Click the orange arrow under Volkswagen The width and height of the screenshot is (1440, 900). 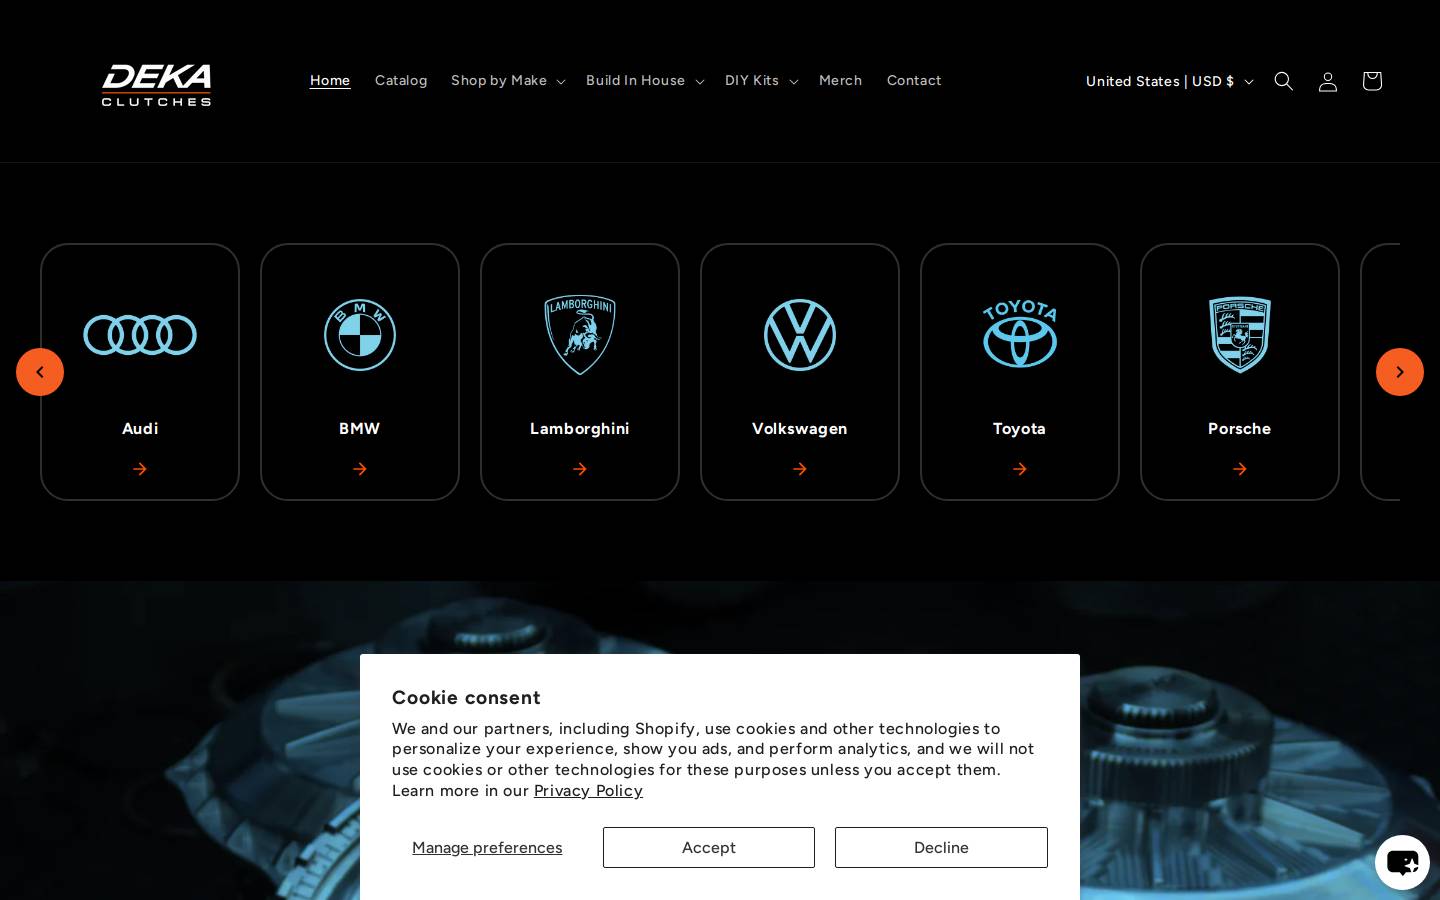(800, 469)
